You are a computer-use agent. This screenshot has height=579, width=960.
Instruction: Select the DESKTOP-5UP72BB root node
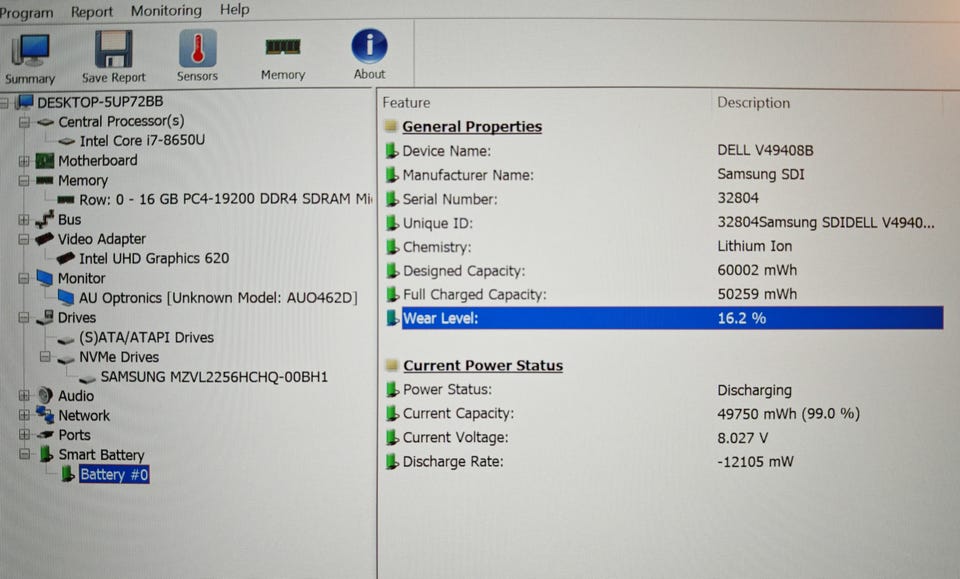100,102
